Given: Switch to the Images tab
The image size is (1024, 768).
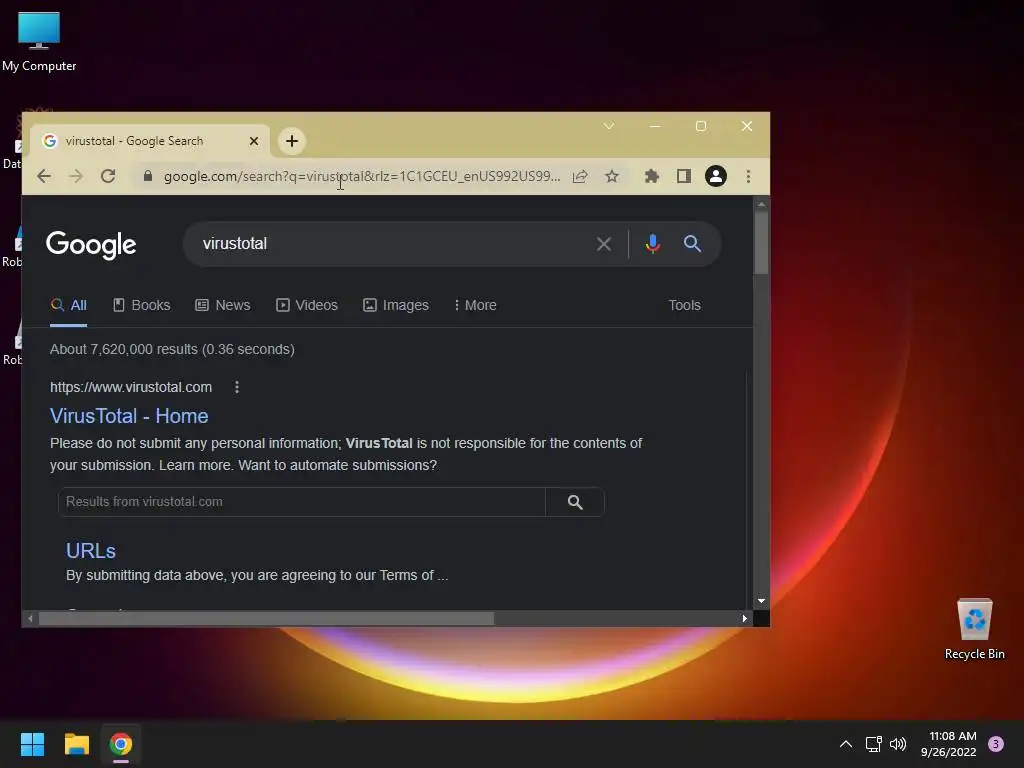Looking at the screenshot, I should coord(396,305).
